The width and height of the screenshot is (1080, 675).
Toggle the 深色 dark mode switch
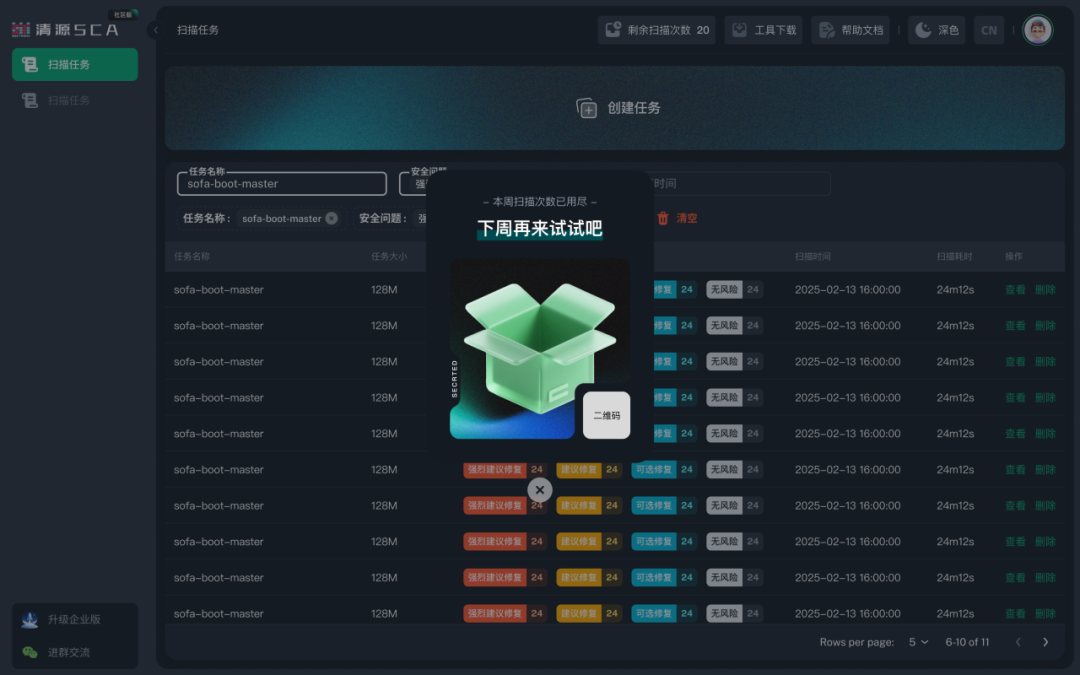[937, 30]
